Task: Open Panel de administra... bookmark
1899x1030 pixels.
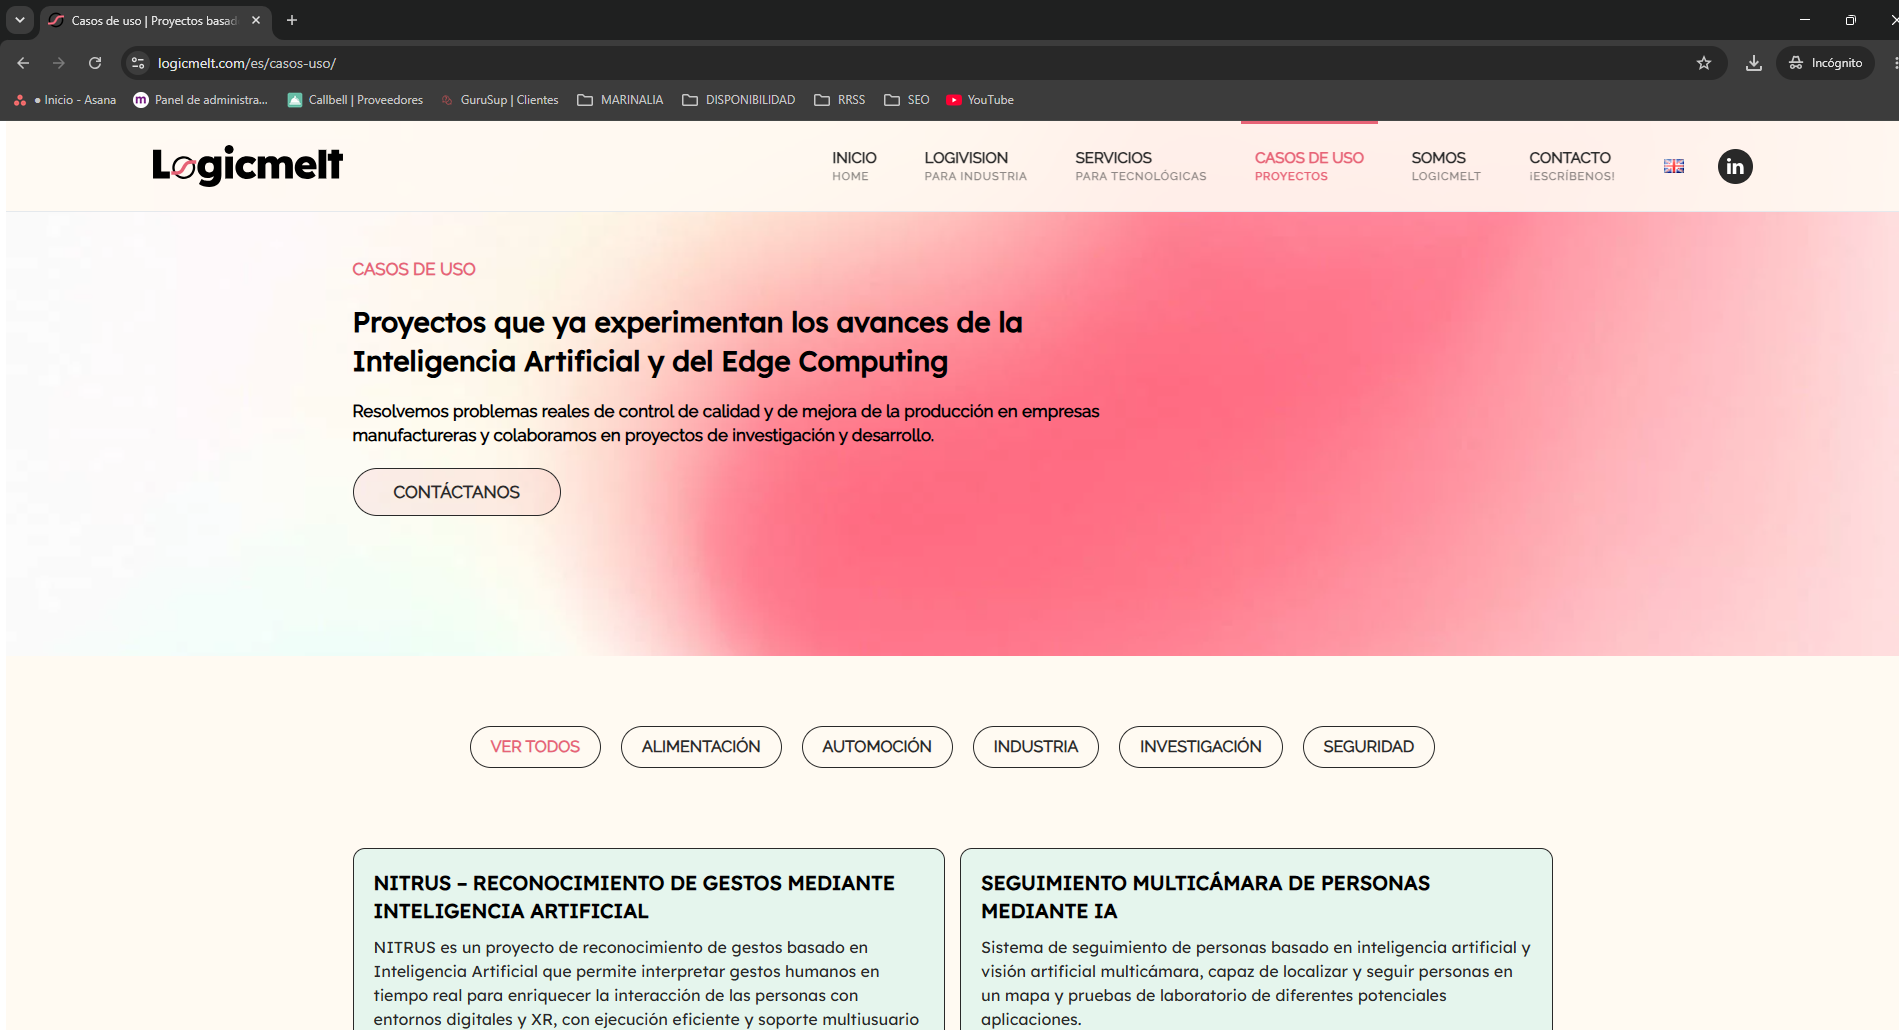Action: click(x=201, y=100)
